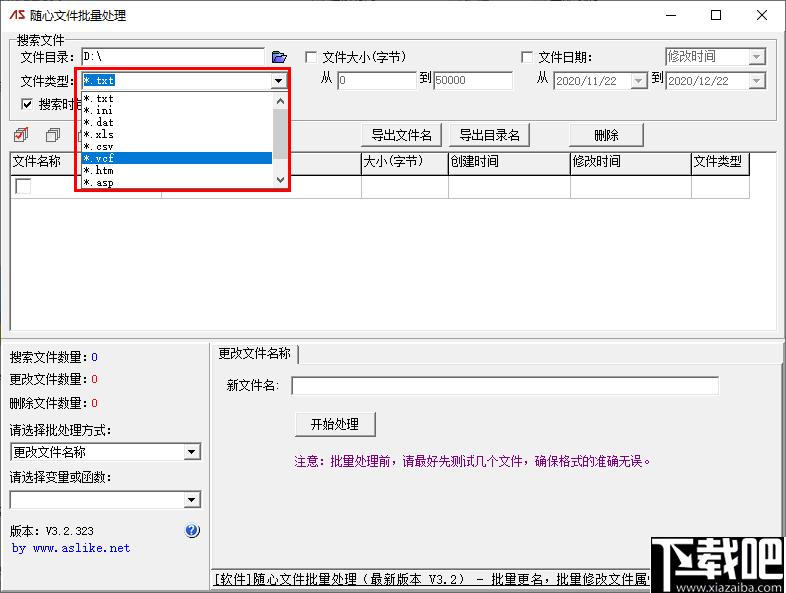Click the file type list scroll-down arrow
Screen dimensions: 786x593
280,180
